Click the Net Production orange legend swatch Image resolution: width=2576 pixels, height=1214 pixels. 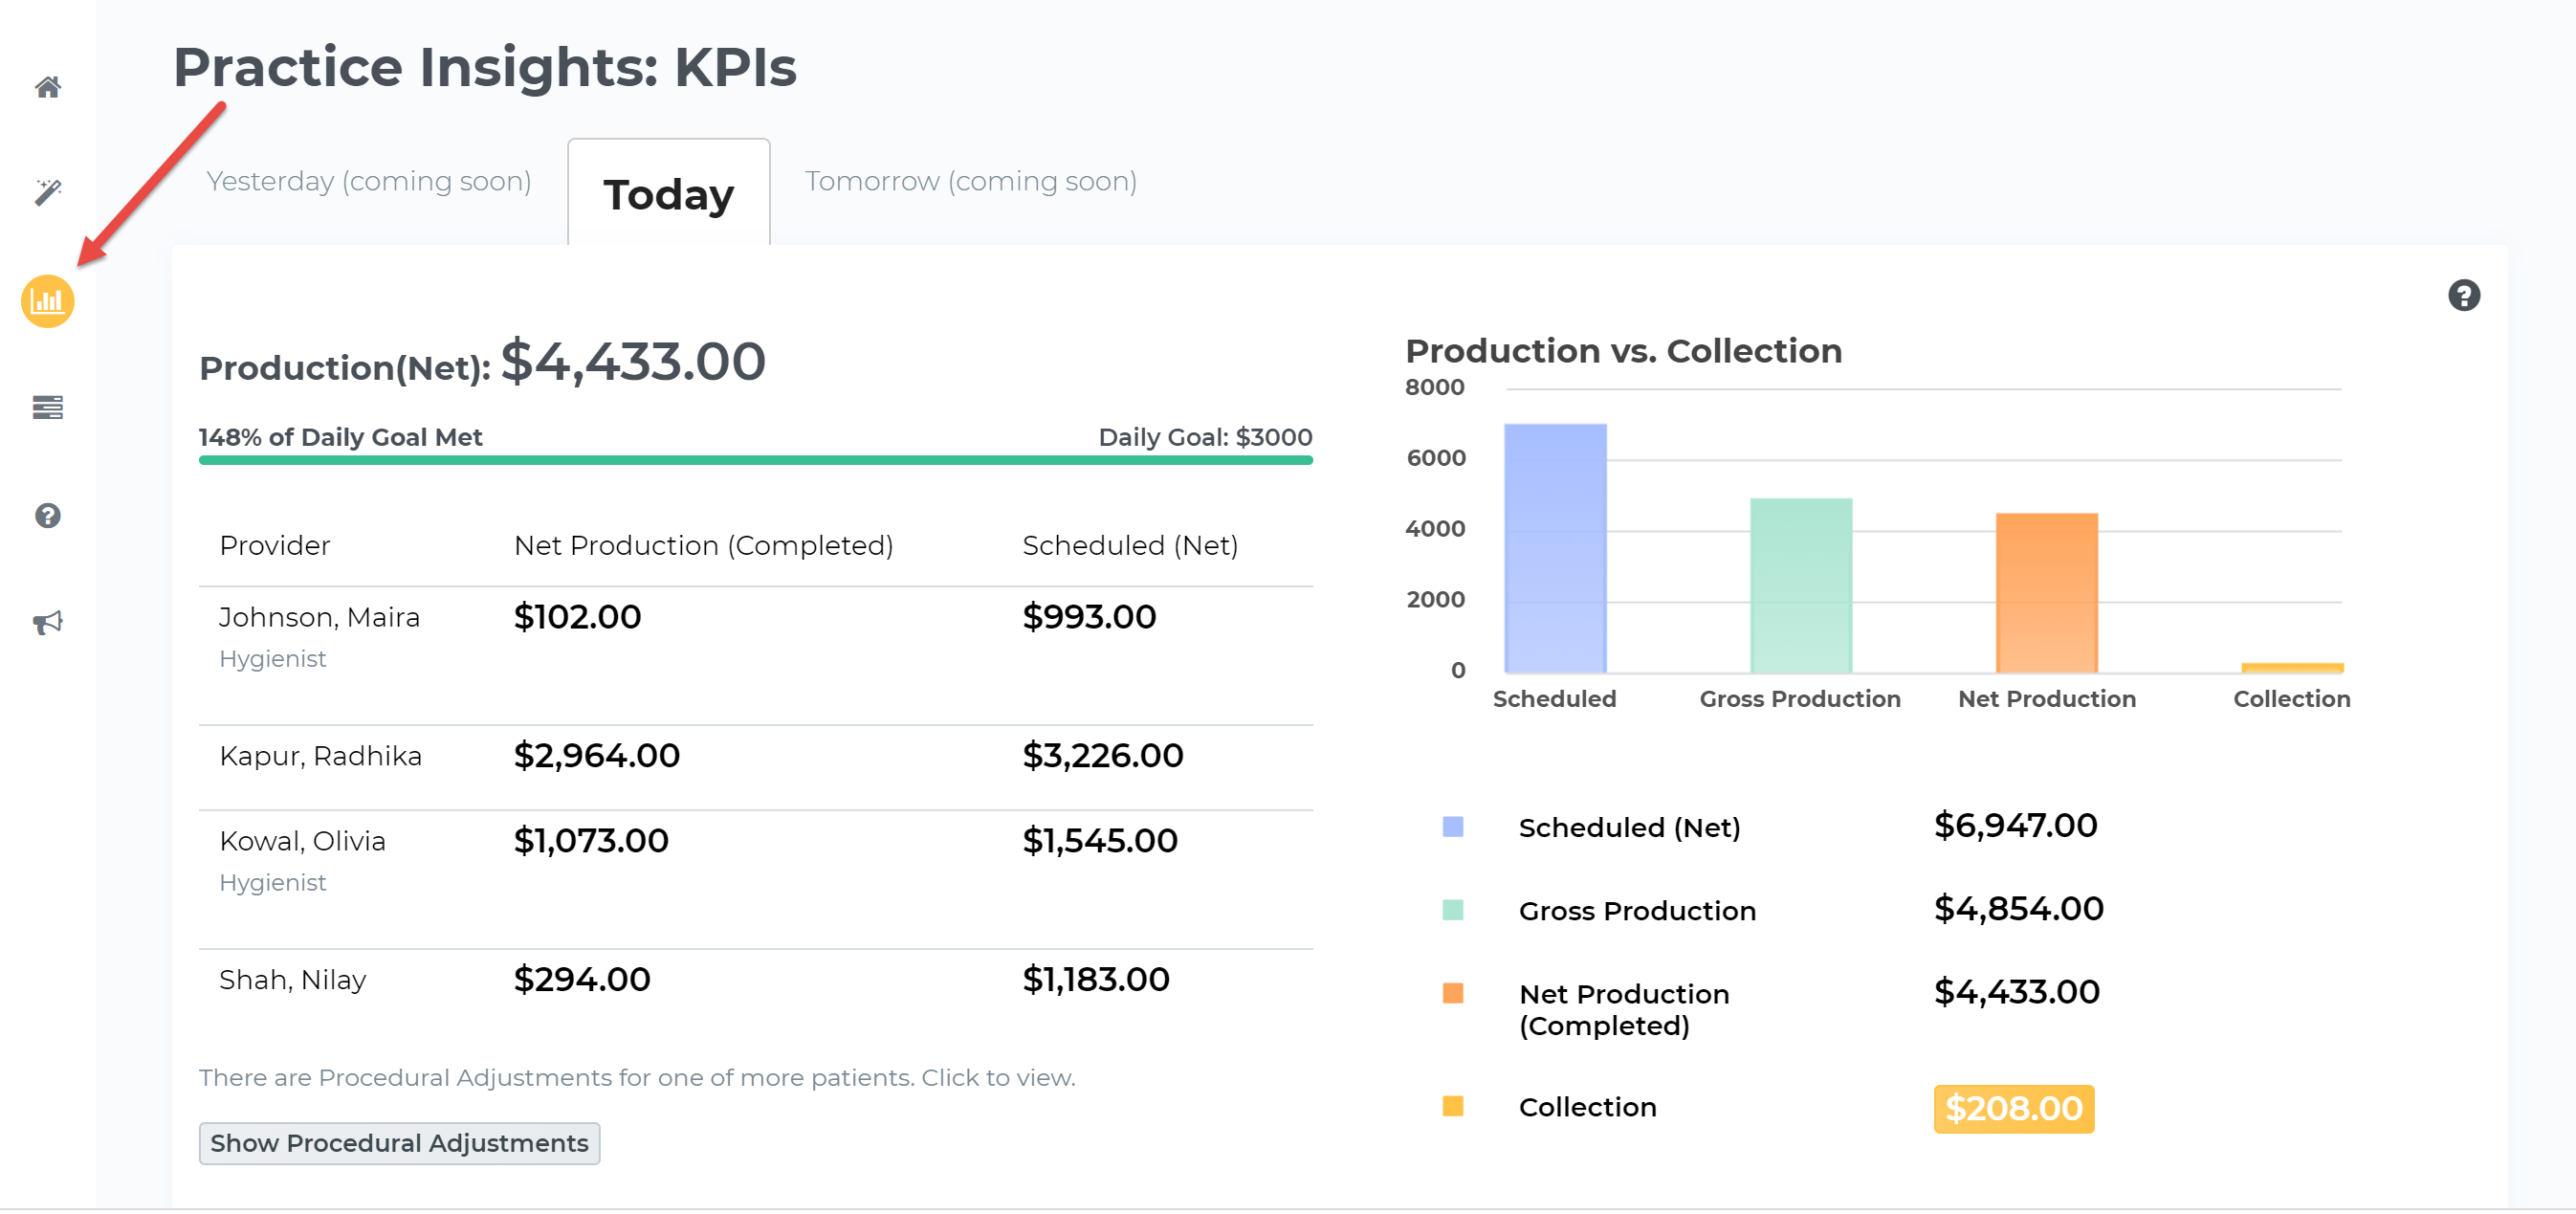[x=1452, y=994]
